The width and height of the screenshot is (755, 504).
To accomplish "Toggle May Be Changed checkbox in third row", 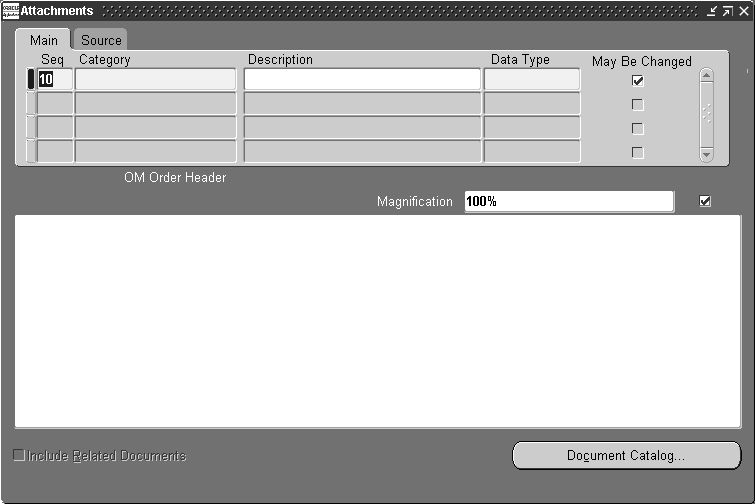I will pos(638,129).
